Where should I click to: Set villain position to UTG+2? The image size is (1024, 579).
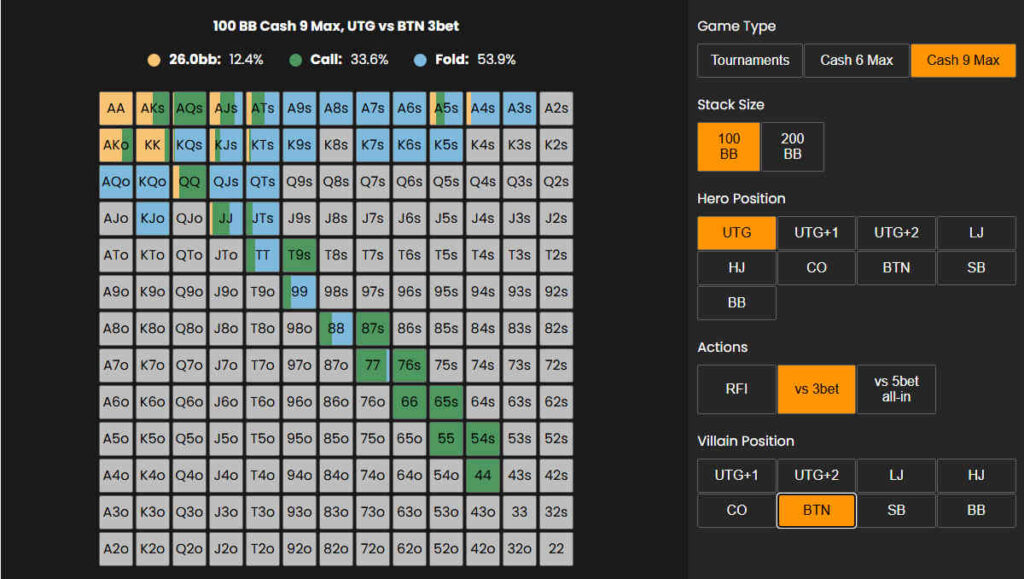click(816, 475)
